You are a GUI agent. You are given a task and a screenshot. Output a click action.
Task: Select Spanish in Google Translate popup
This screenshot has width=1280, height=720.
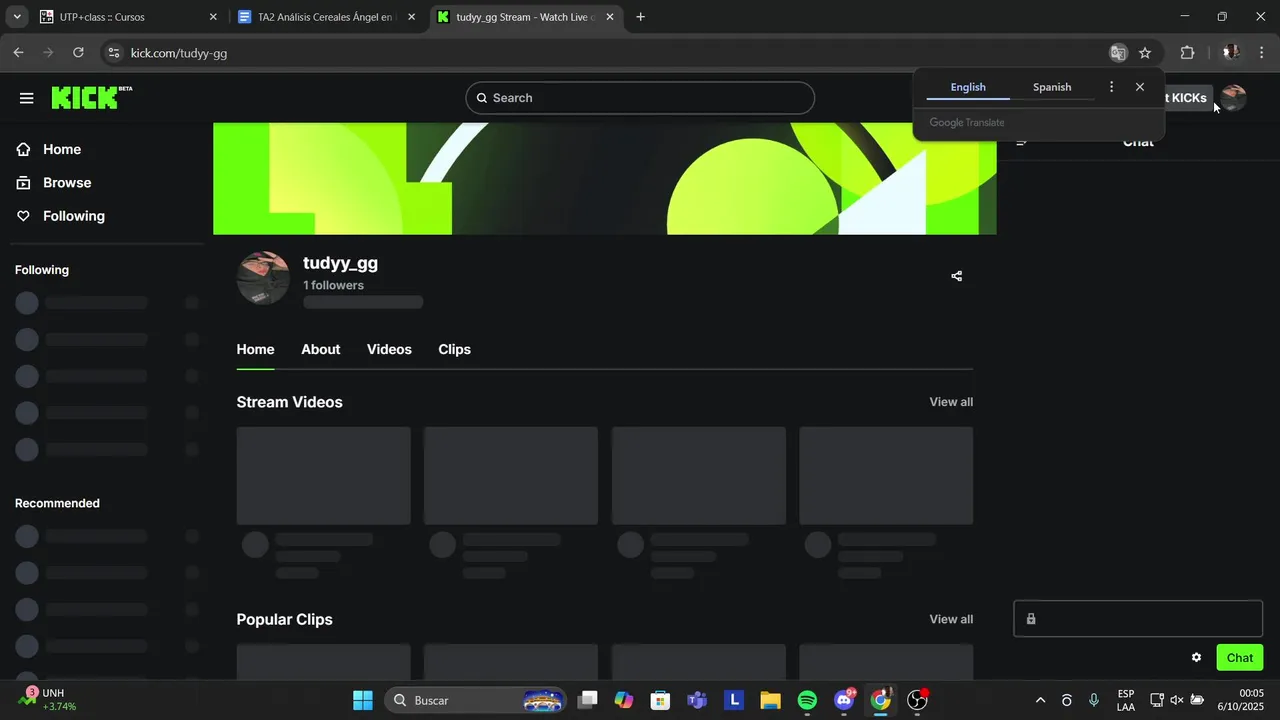pyautogui.click(x=1052, y=87)
